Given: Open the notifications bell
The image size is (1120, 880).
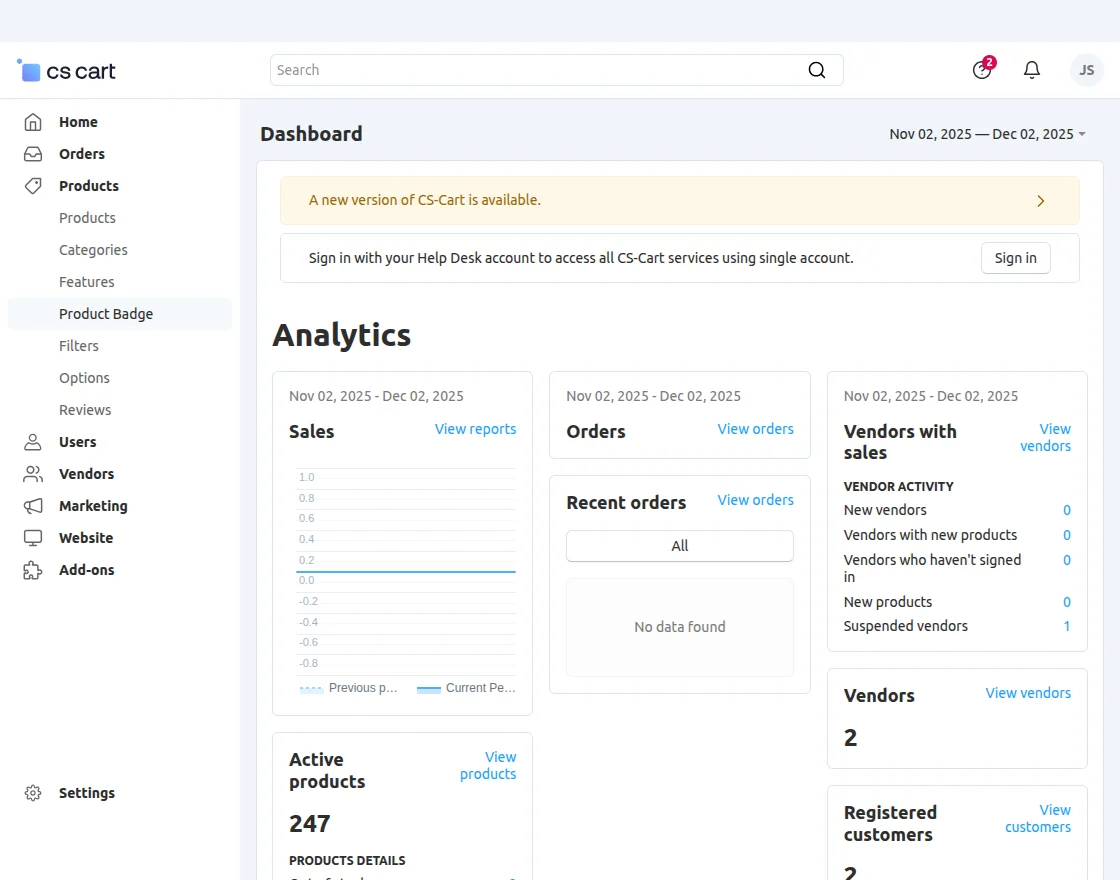Looking at the screenshot, I should tap(1032, 70).
